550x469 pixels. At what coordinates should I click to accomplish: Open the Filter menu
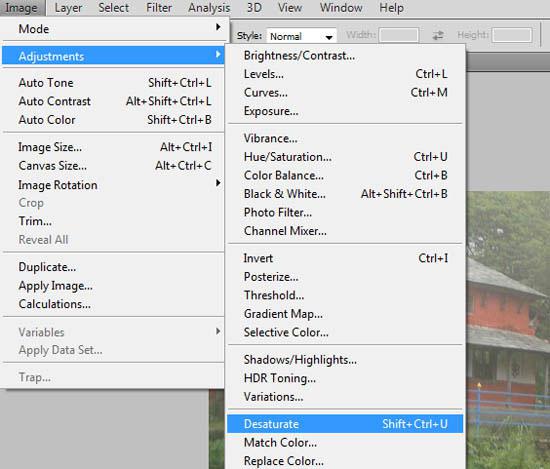point(159,8)
